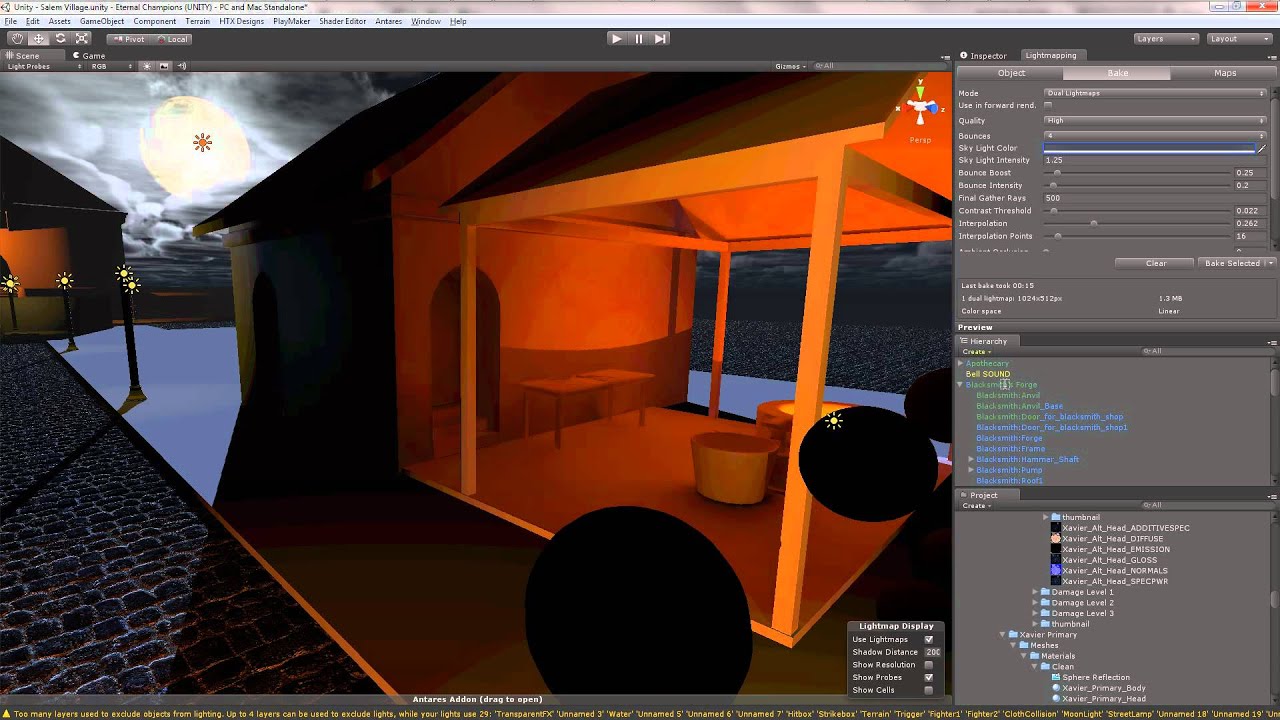This screenshot has width=1280, height=720.
Task: Pick a new Sky Light Color
Action: 1152,147
